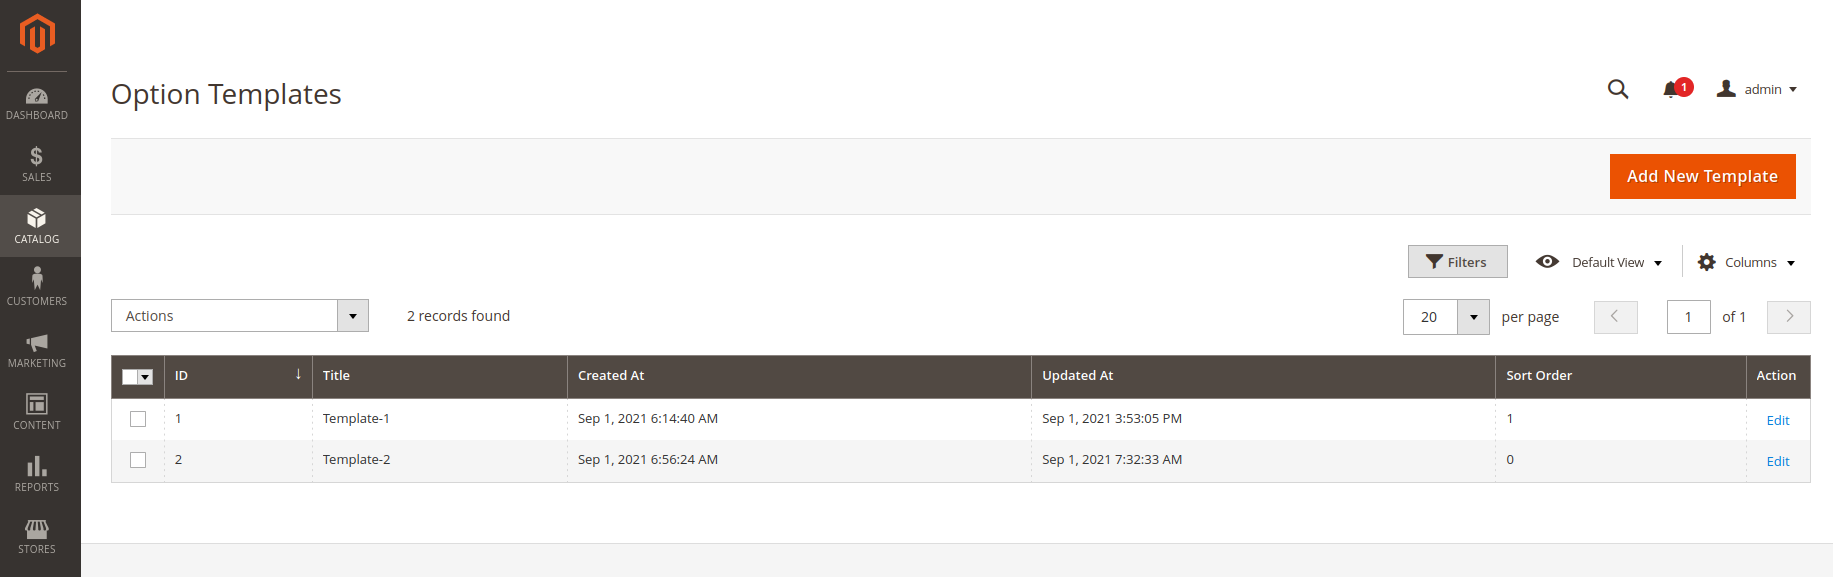1833x577 pixels.
Task: Open the Dashboard sidebar icon
Action: pos(37,97)
